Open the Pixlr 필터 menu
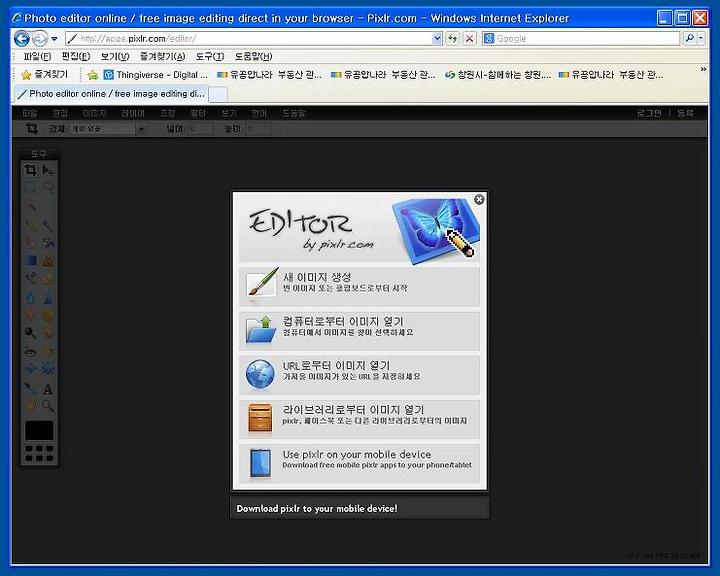This screenshot has width=720, height=576. (x=198, y=113)
